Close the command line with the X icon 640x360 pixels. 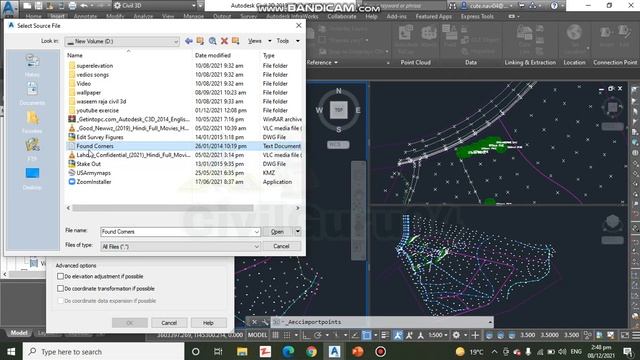254,322
